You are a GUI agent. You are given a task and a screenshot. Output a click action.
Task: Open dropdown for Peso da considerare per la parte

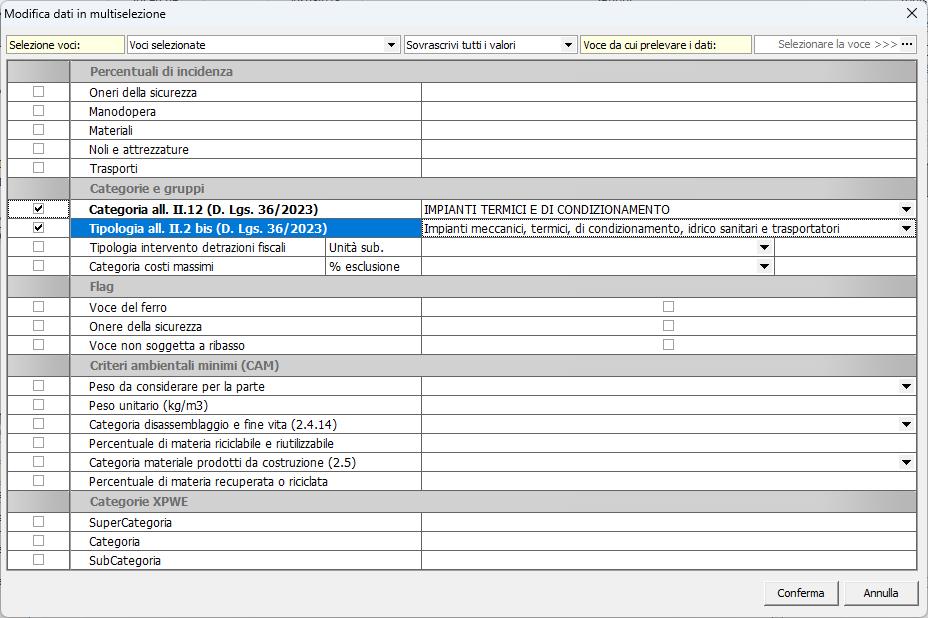(906, 386)
